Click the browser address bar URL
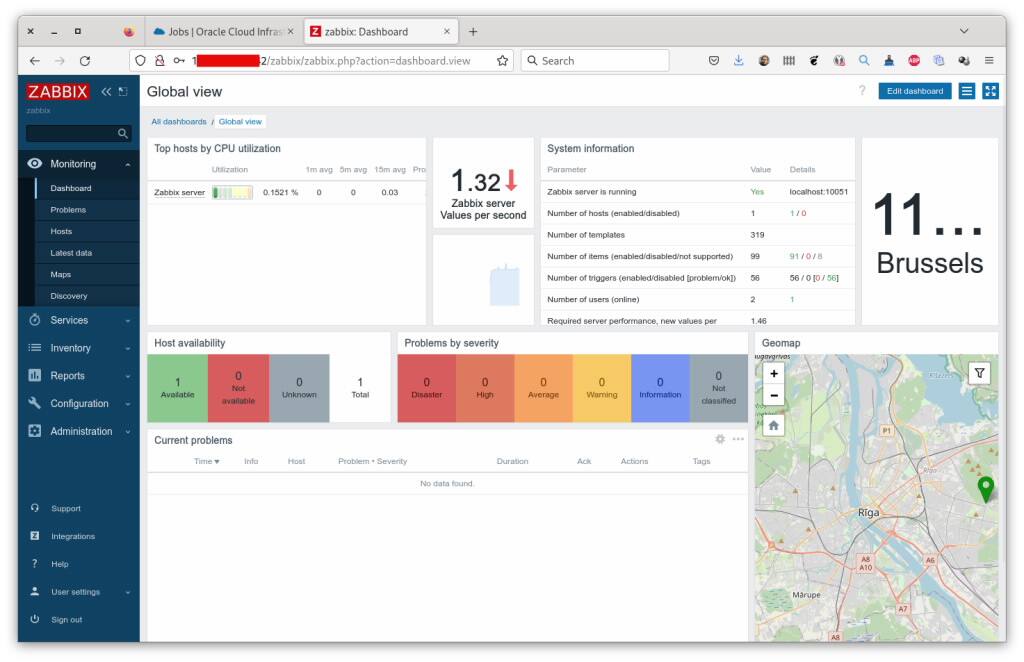 [x=332, y=61]
